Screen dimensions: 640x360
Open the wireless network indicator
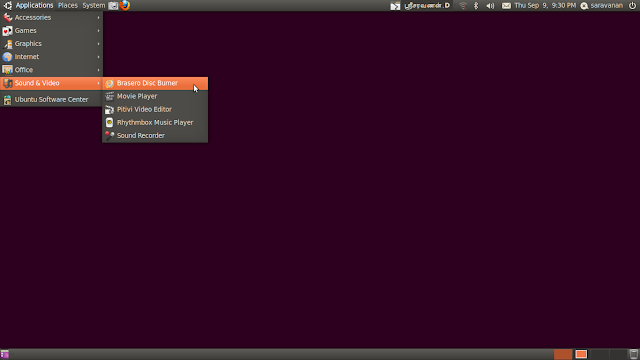pyautogui.click(x=463, y=6)
